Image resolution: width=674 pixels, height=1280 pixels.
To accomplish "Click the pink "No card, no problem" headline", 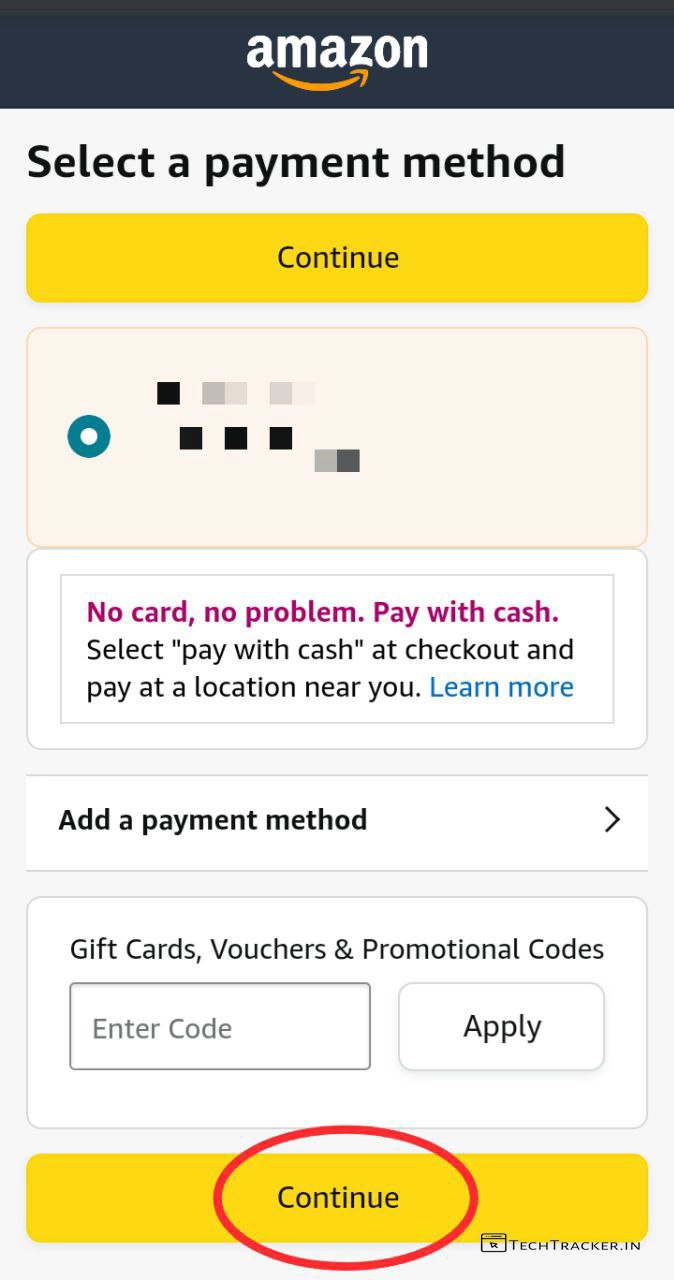I will 322,612.
